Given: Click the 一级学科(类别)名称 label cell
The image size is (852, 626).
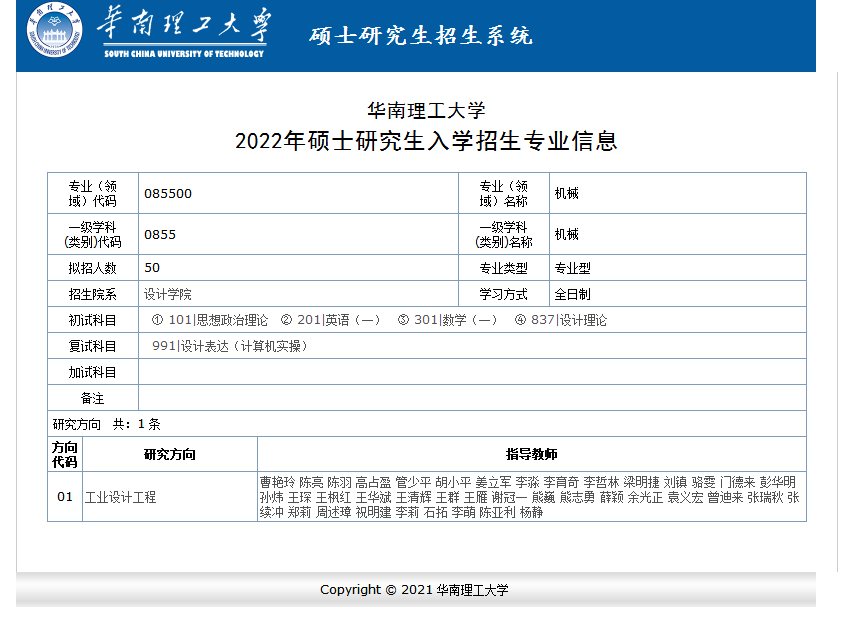Looking at the screenshot, I should pos(504,234).
